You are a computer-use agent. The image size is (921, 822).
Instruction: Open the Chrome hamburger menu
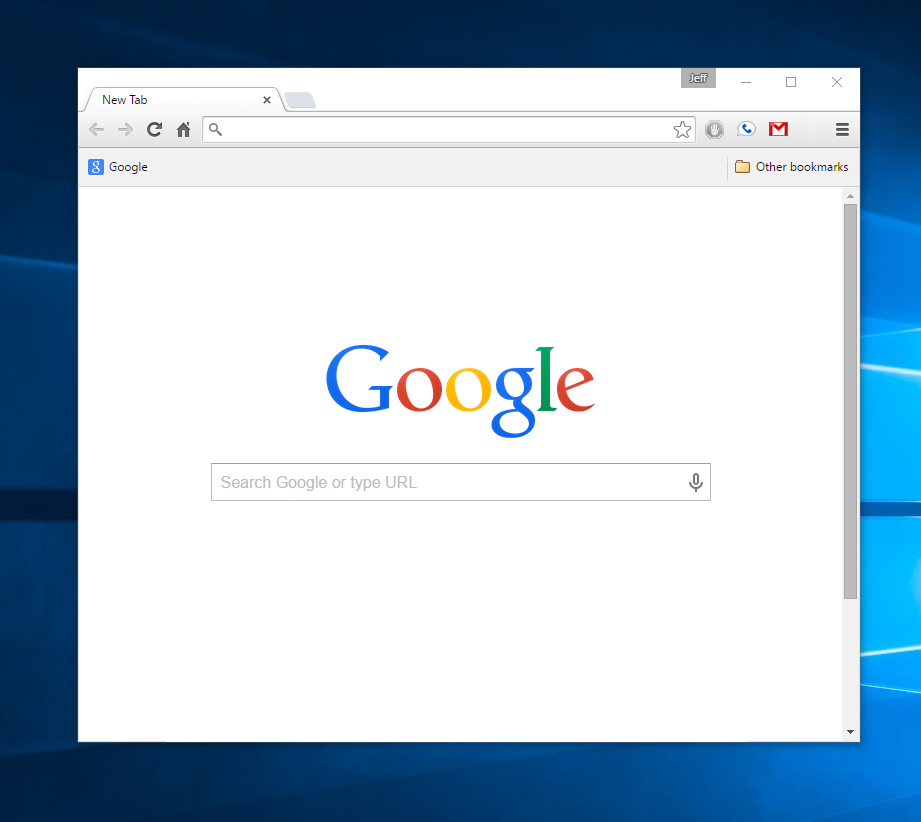[x=842, y=129]
